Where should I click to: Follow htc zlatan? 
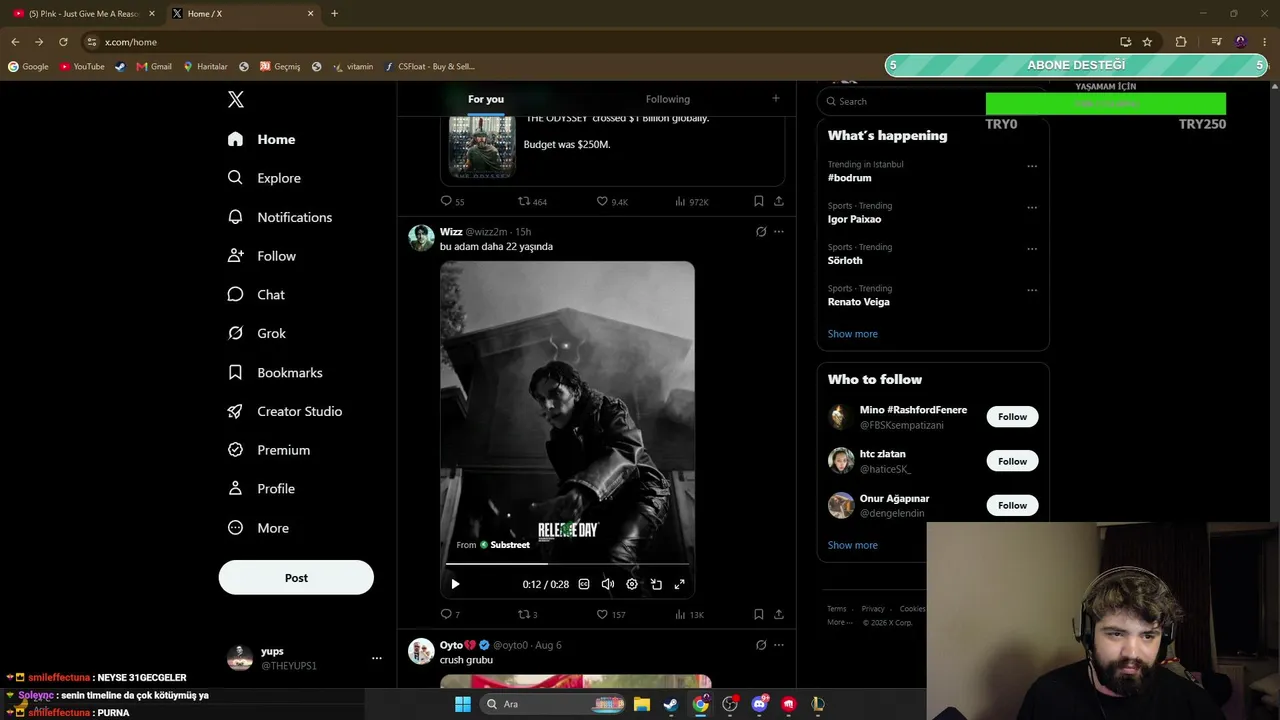tap(1012, 461)
